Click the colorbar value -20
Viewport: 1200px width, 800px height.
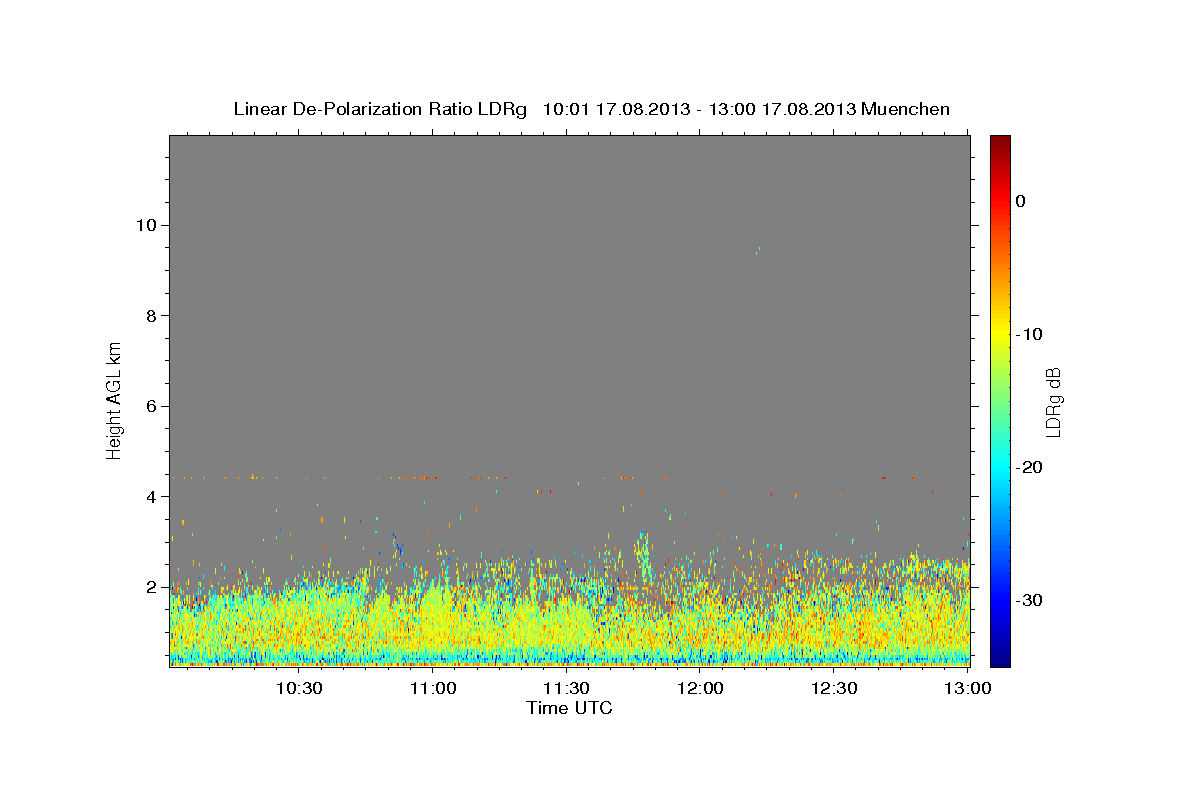[x=1029, y=467]
